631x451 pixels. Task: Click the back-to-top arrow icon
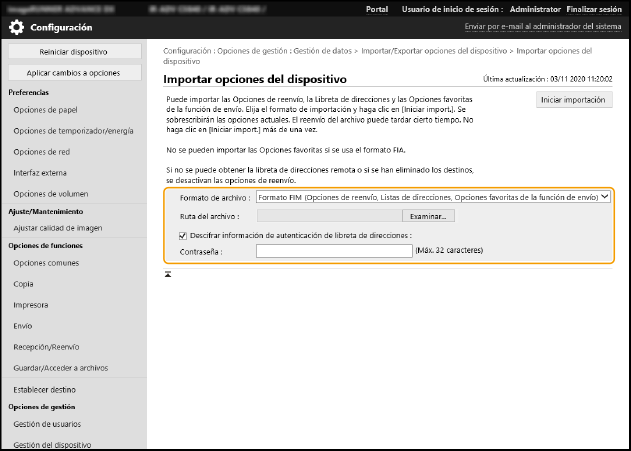[x=169, y=273]
